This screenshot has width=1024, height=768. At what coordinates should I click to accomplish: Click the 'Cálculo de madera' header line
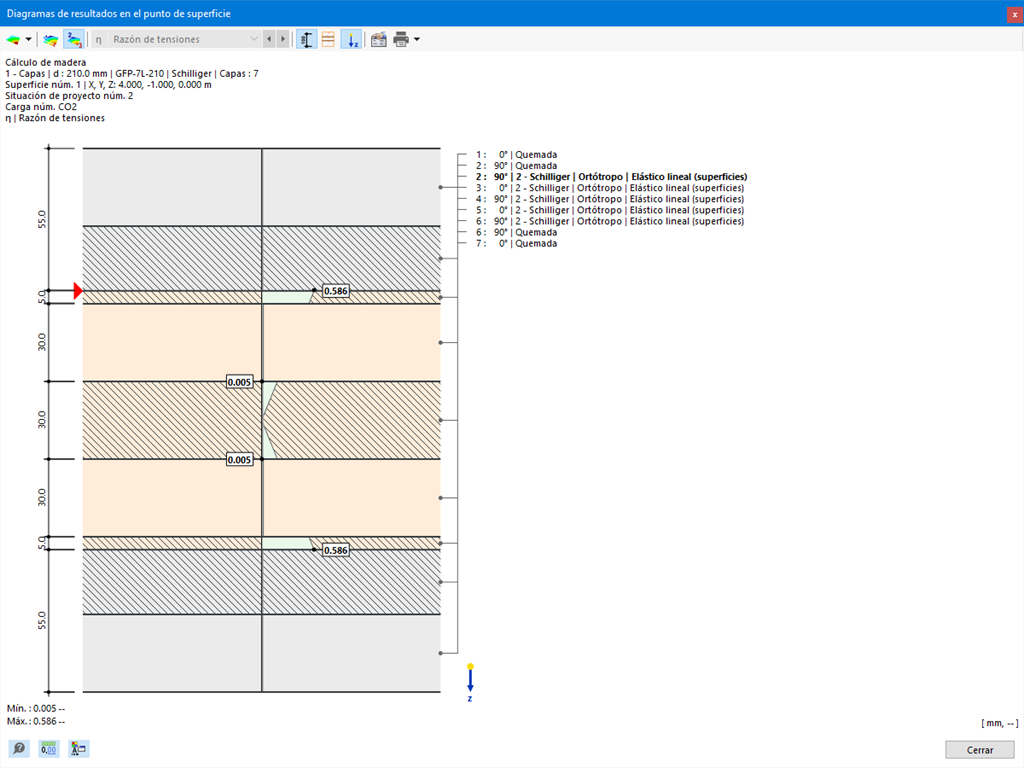click(46, 63)
